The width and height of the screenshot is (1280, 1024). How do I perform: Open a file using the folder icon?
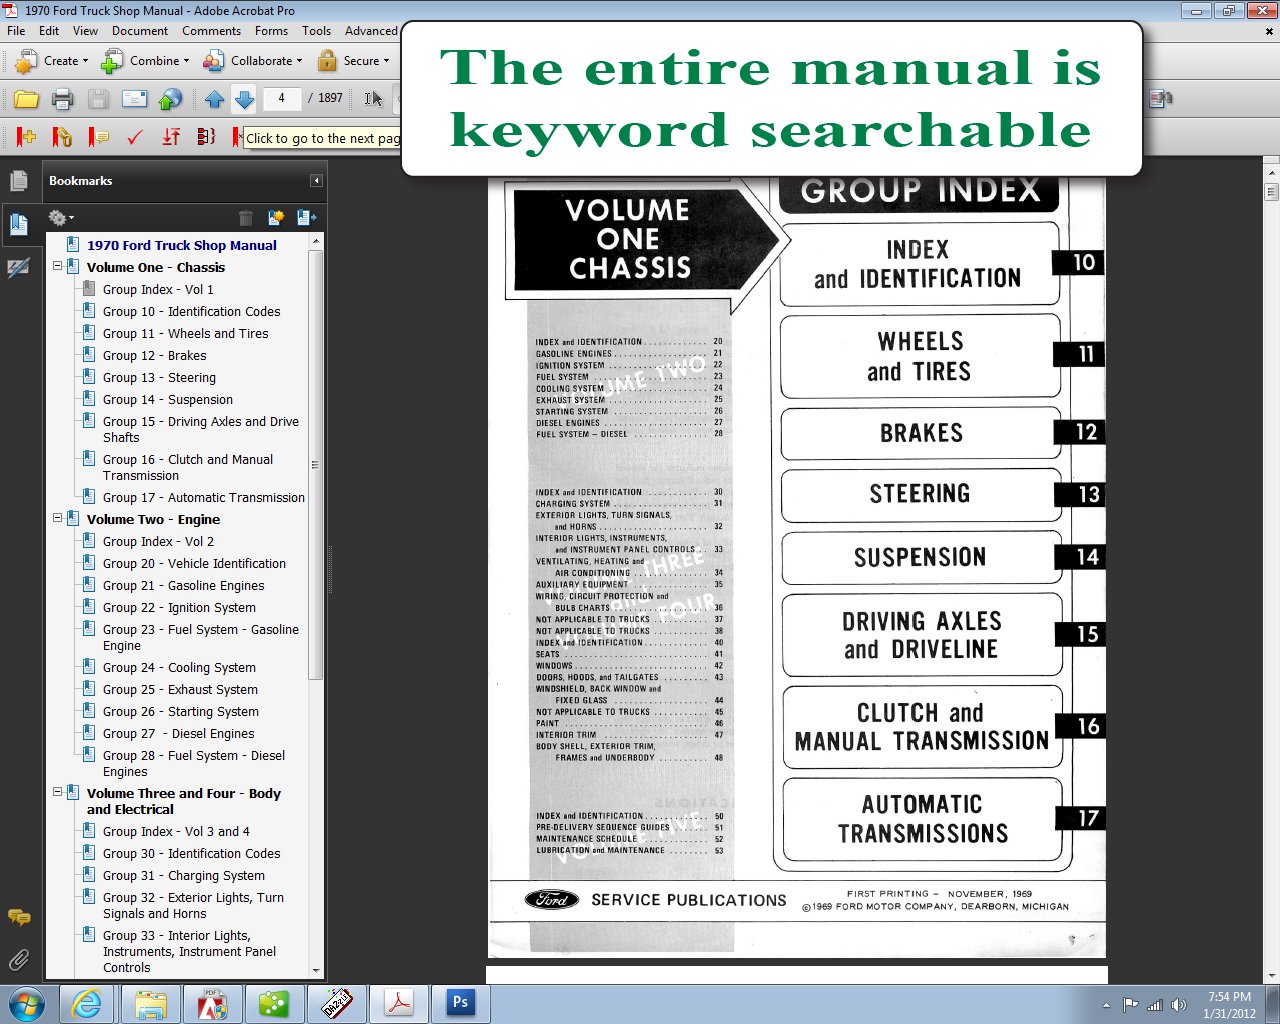(26, 99)
